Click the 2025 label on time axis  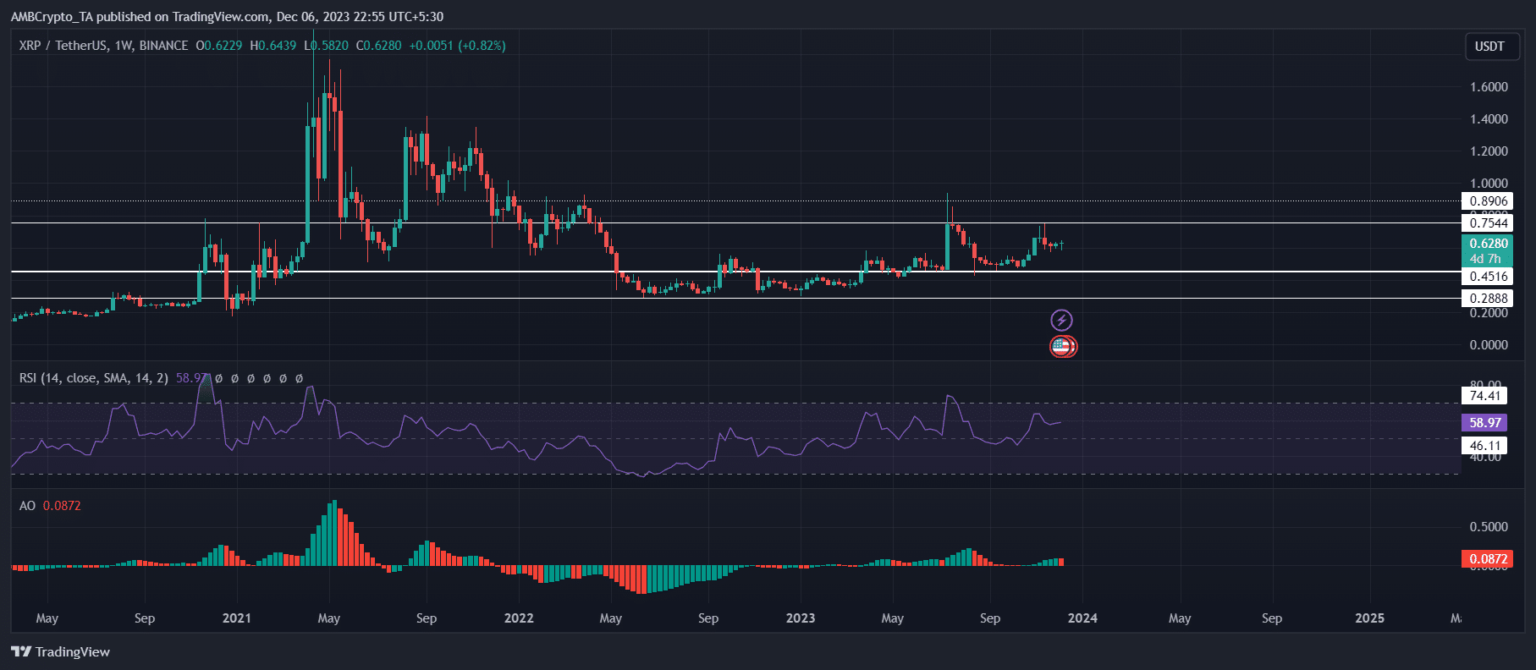click(1369, 618)
